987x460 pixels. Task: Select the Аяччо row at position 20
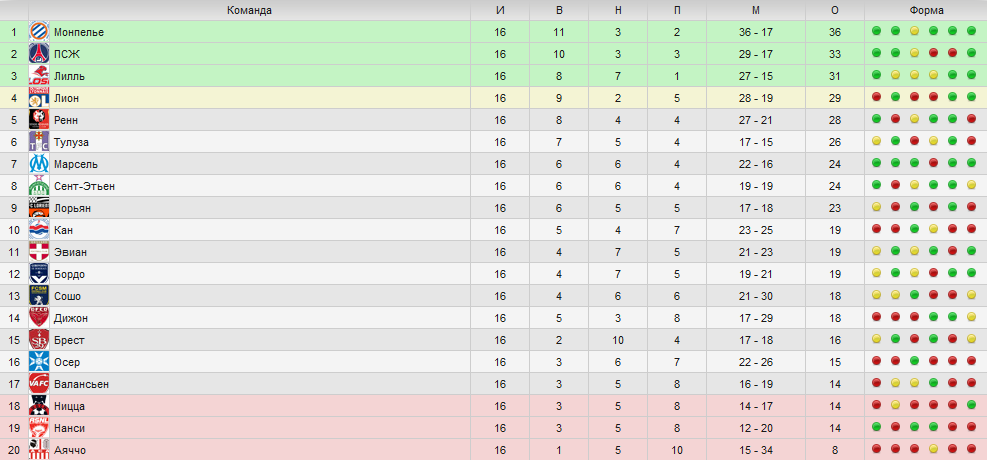point(494,450)
